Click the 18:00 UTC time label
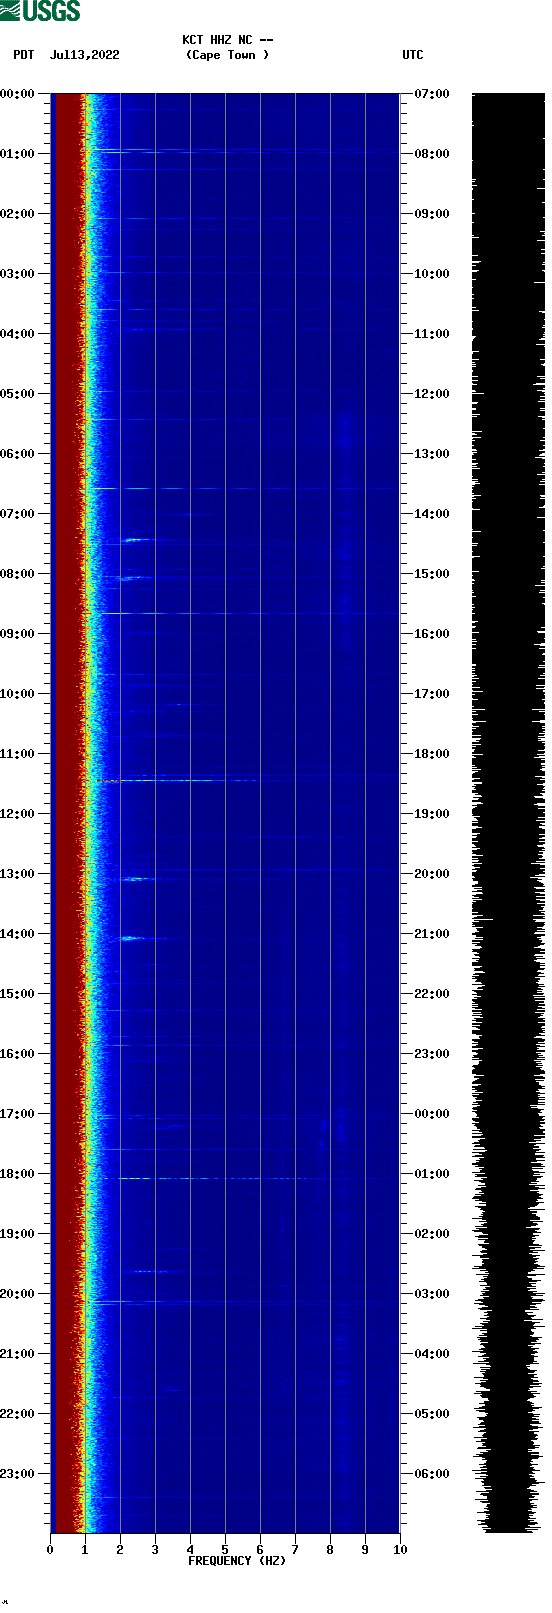 tap(432, 754)
